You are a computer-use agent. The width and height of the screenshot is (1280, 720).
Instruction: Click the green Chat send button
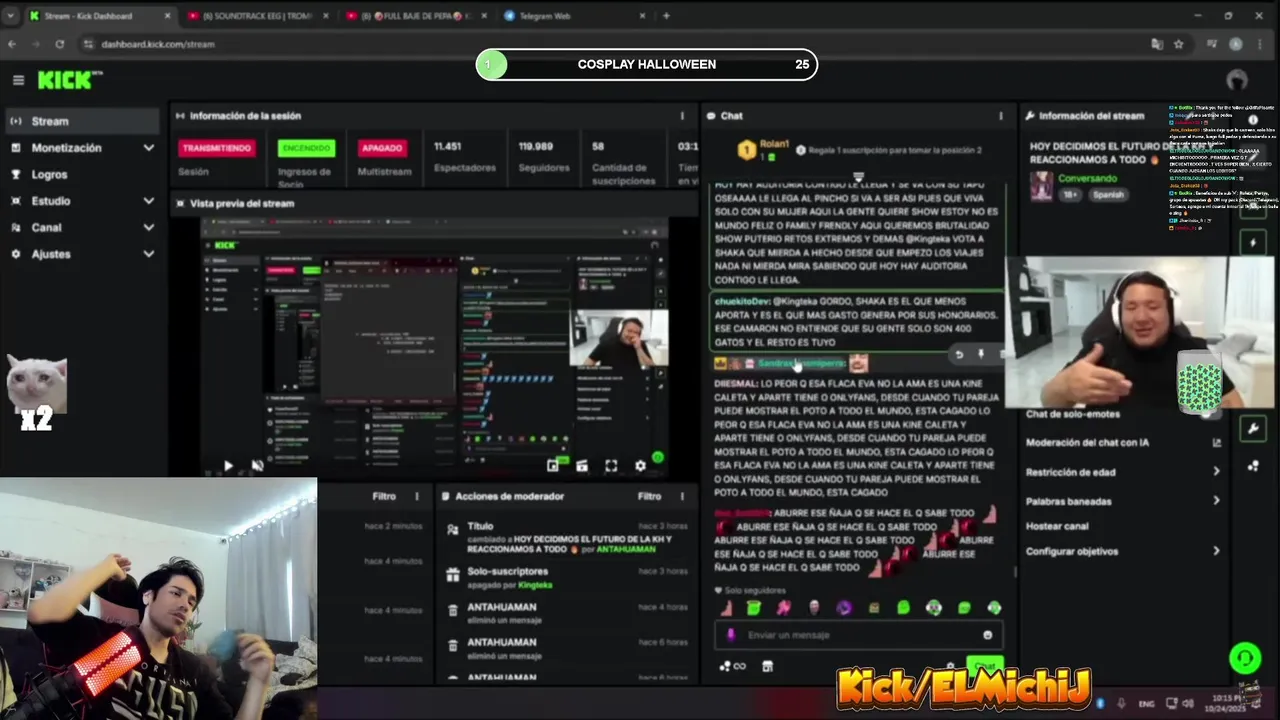(x=984, y=666)
